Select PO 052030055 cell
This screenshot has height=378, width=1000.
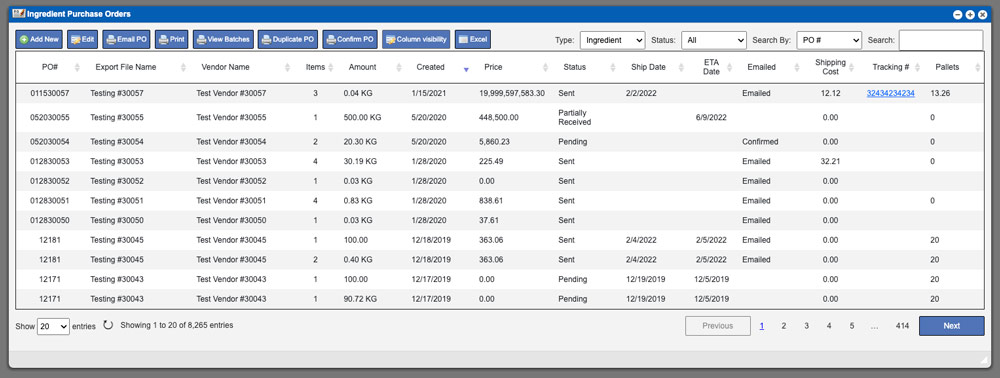pos(50,117)
